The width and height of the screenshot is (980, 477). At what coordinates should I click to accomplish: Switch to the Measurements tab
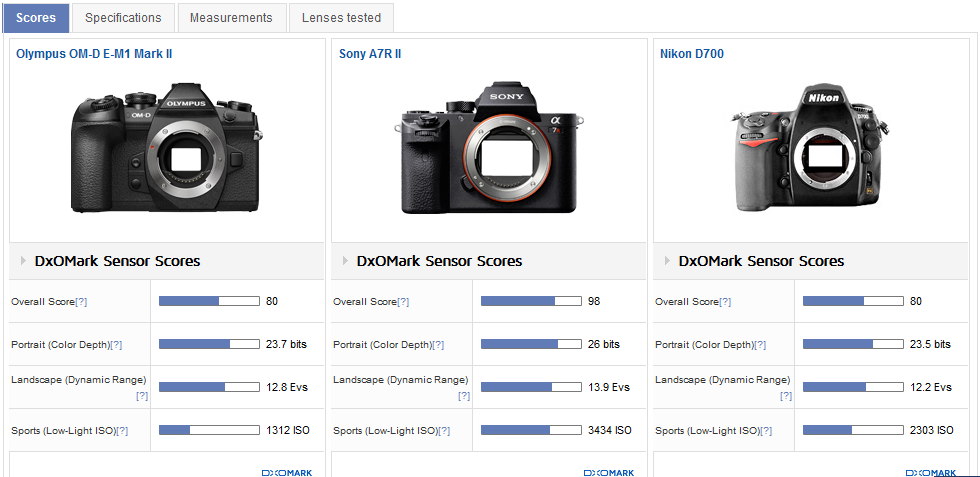tap(231, 18)
